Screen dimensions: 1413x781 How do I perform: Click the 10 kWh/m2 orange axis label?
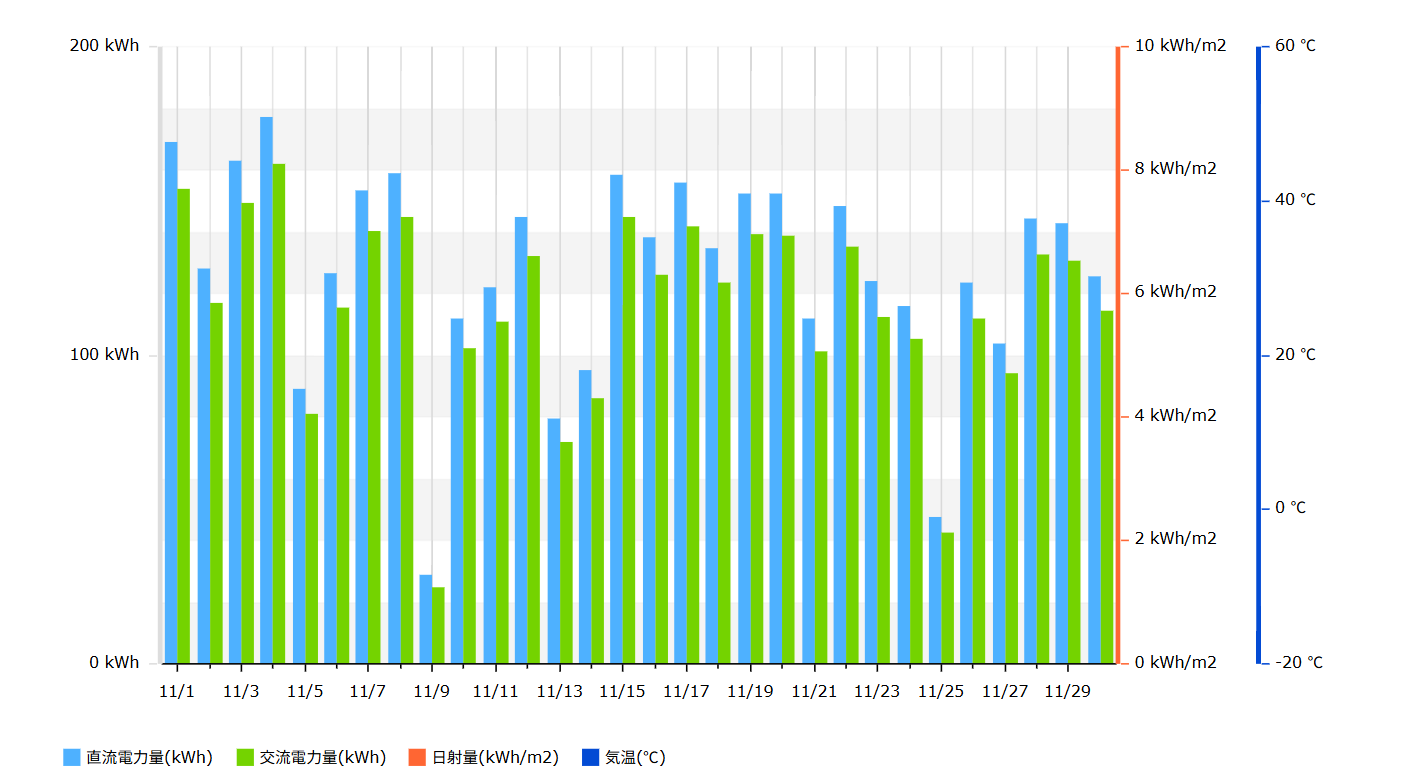click(x=1180, y=46)
